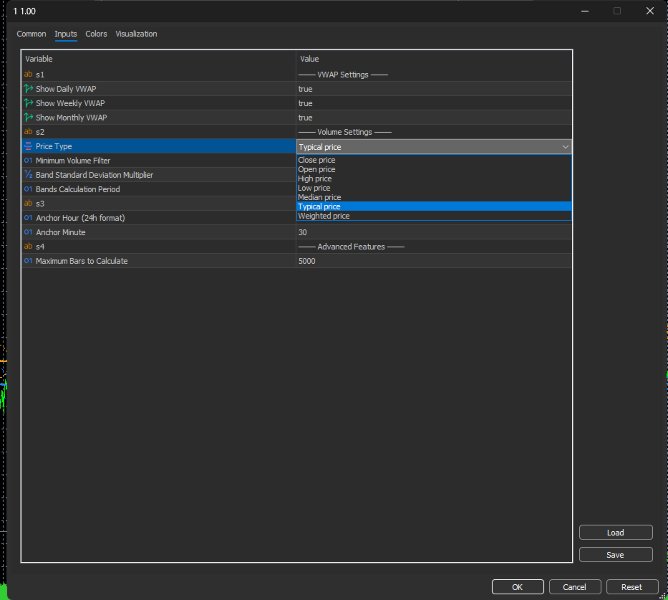Choose Open price from the list
The height and width of the screenshot is (600, 668).
pyautogui.click(x=434, y=169)
